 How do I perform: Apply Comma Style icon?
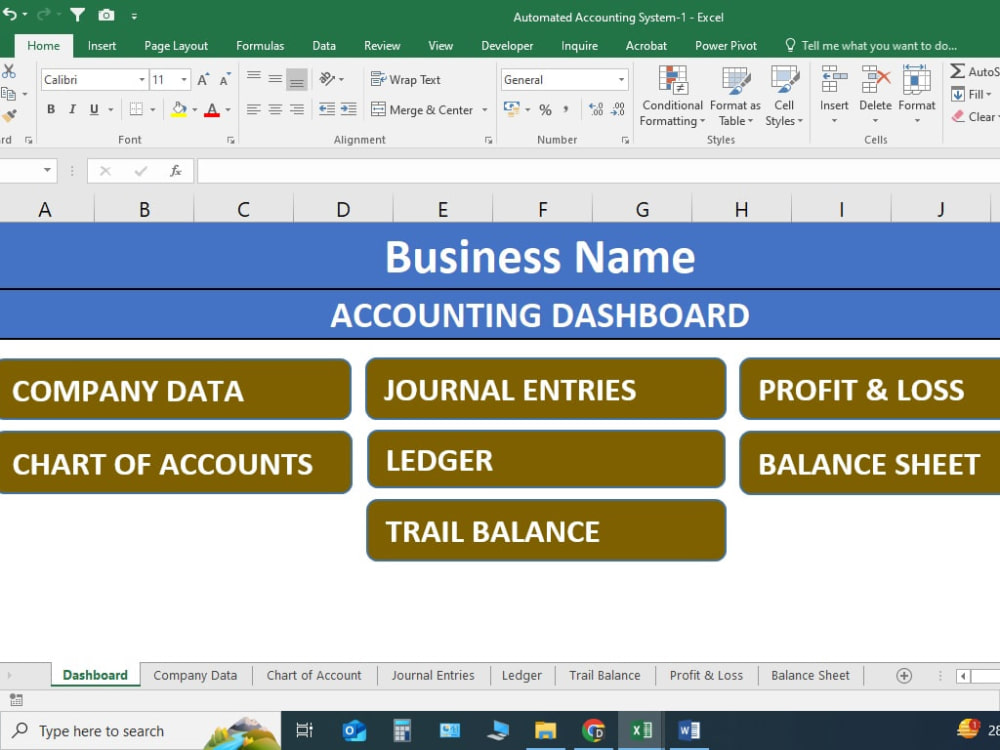(x=566, y=110)
